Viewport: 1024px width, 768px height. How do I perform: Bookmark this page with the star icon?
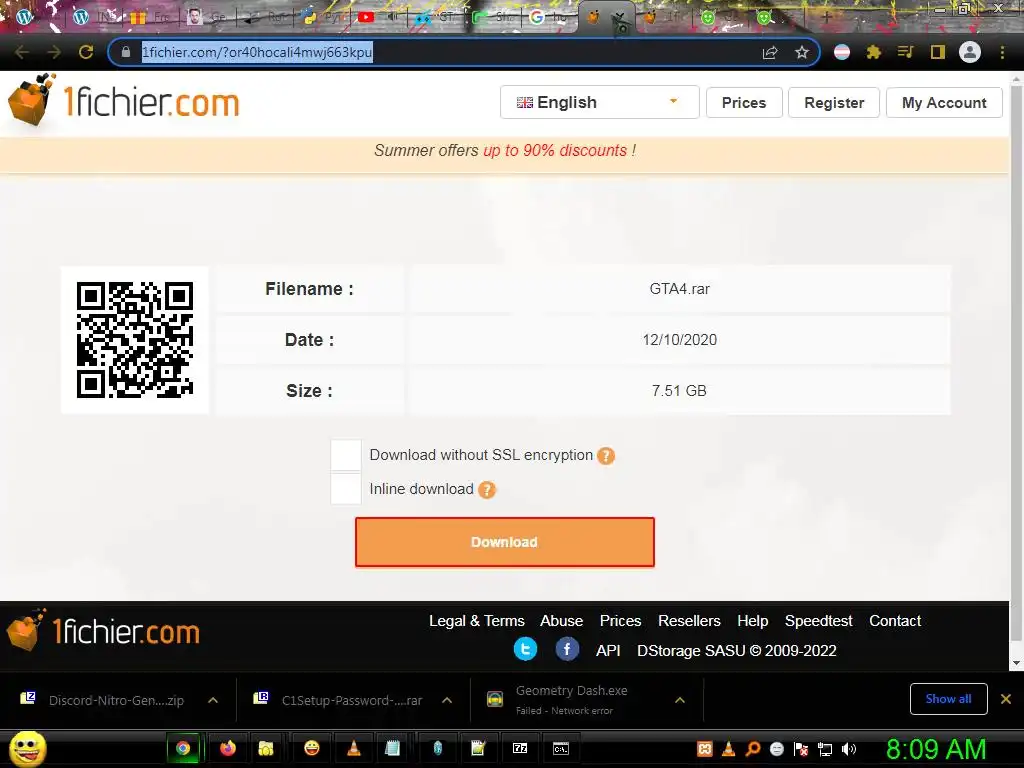[802, 52]
